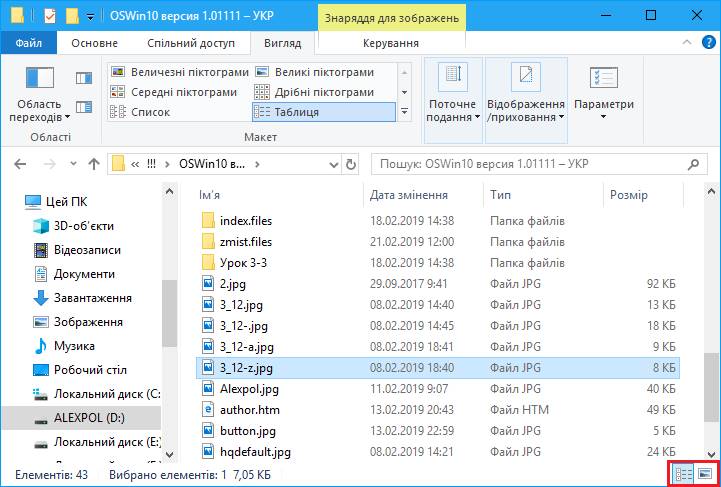Go back with the left arrow button
721x487 pixels.
pos(20,164)
